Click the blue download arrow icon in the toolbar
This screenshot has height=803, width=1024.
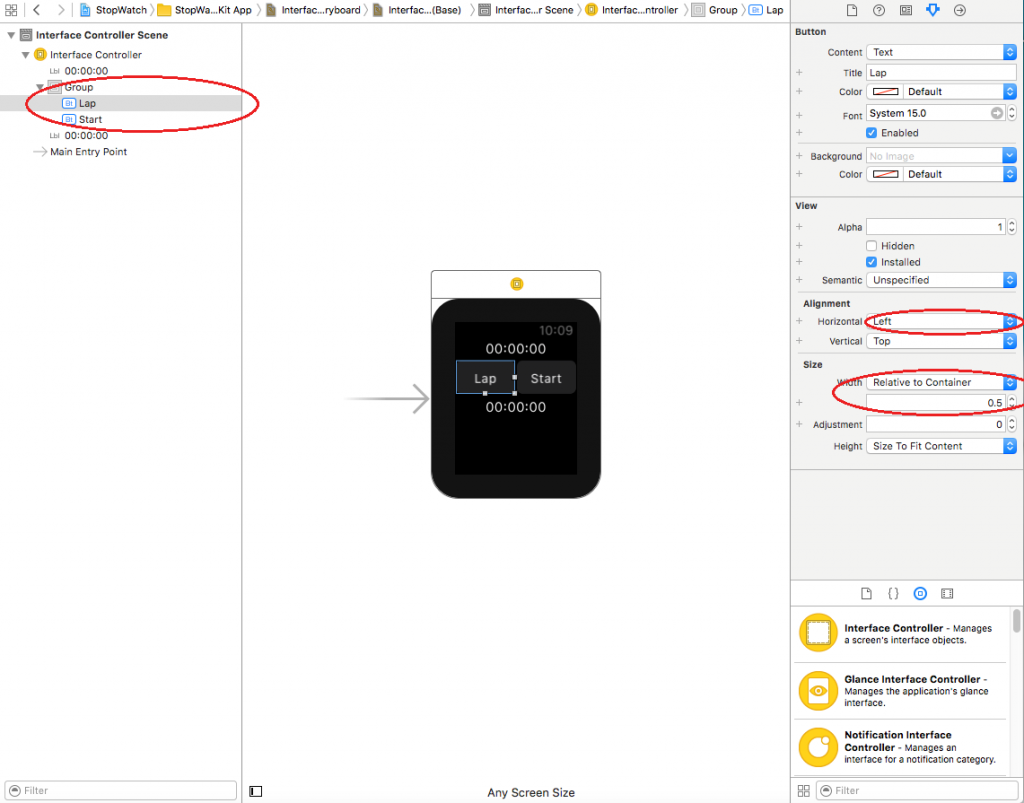coord(933,10)
